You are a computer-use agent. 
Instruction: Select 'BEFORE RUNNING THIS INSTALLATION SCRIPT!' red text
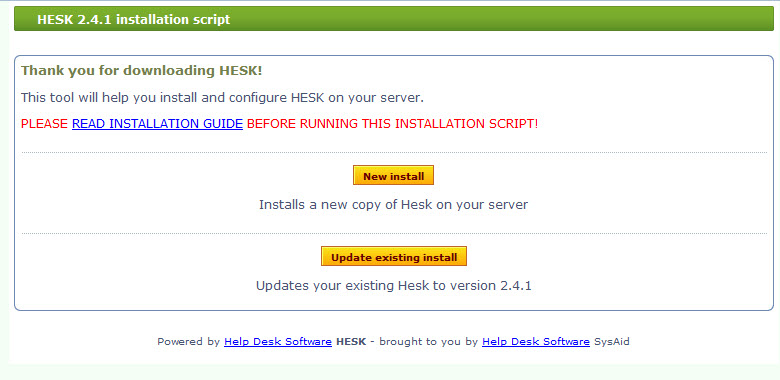point(392,124)
